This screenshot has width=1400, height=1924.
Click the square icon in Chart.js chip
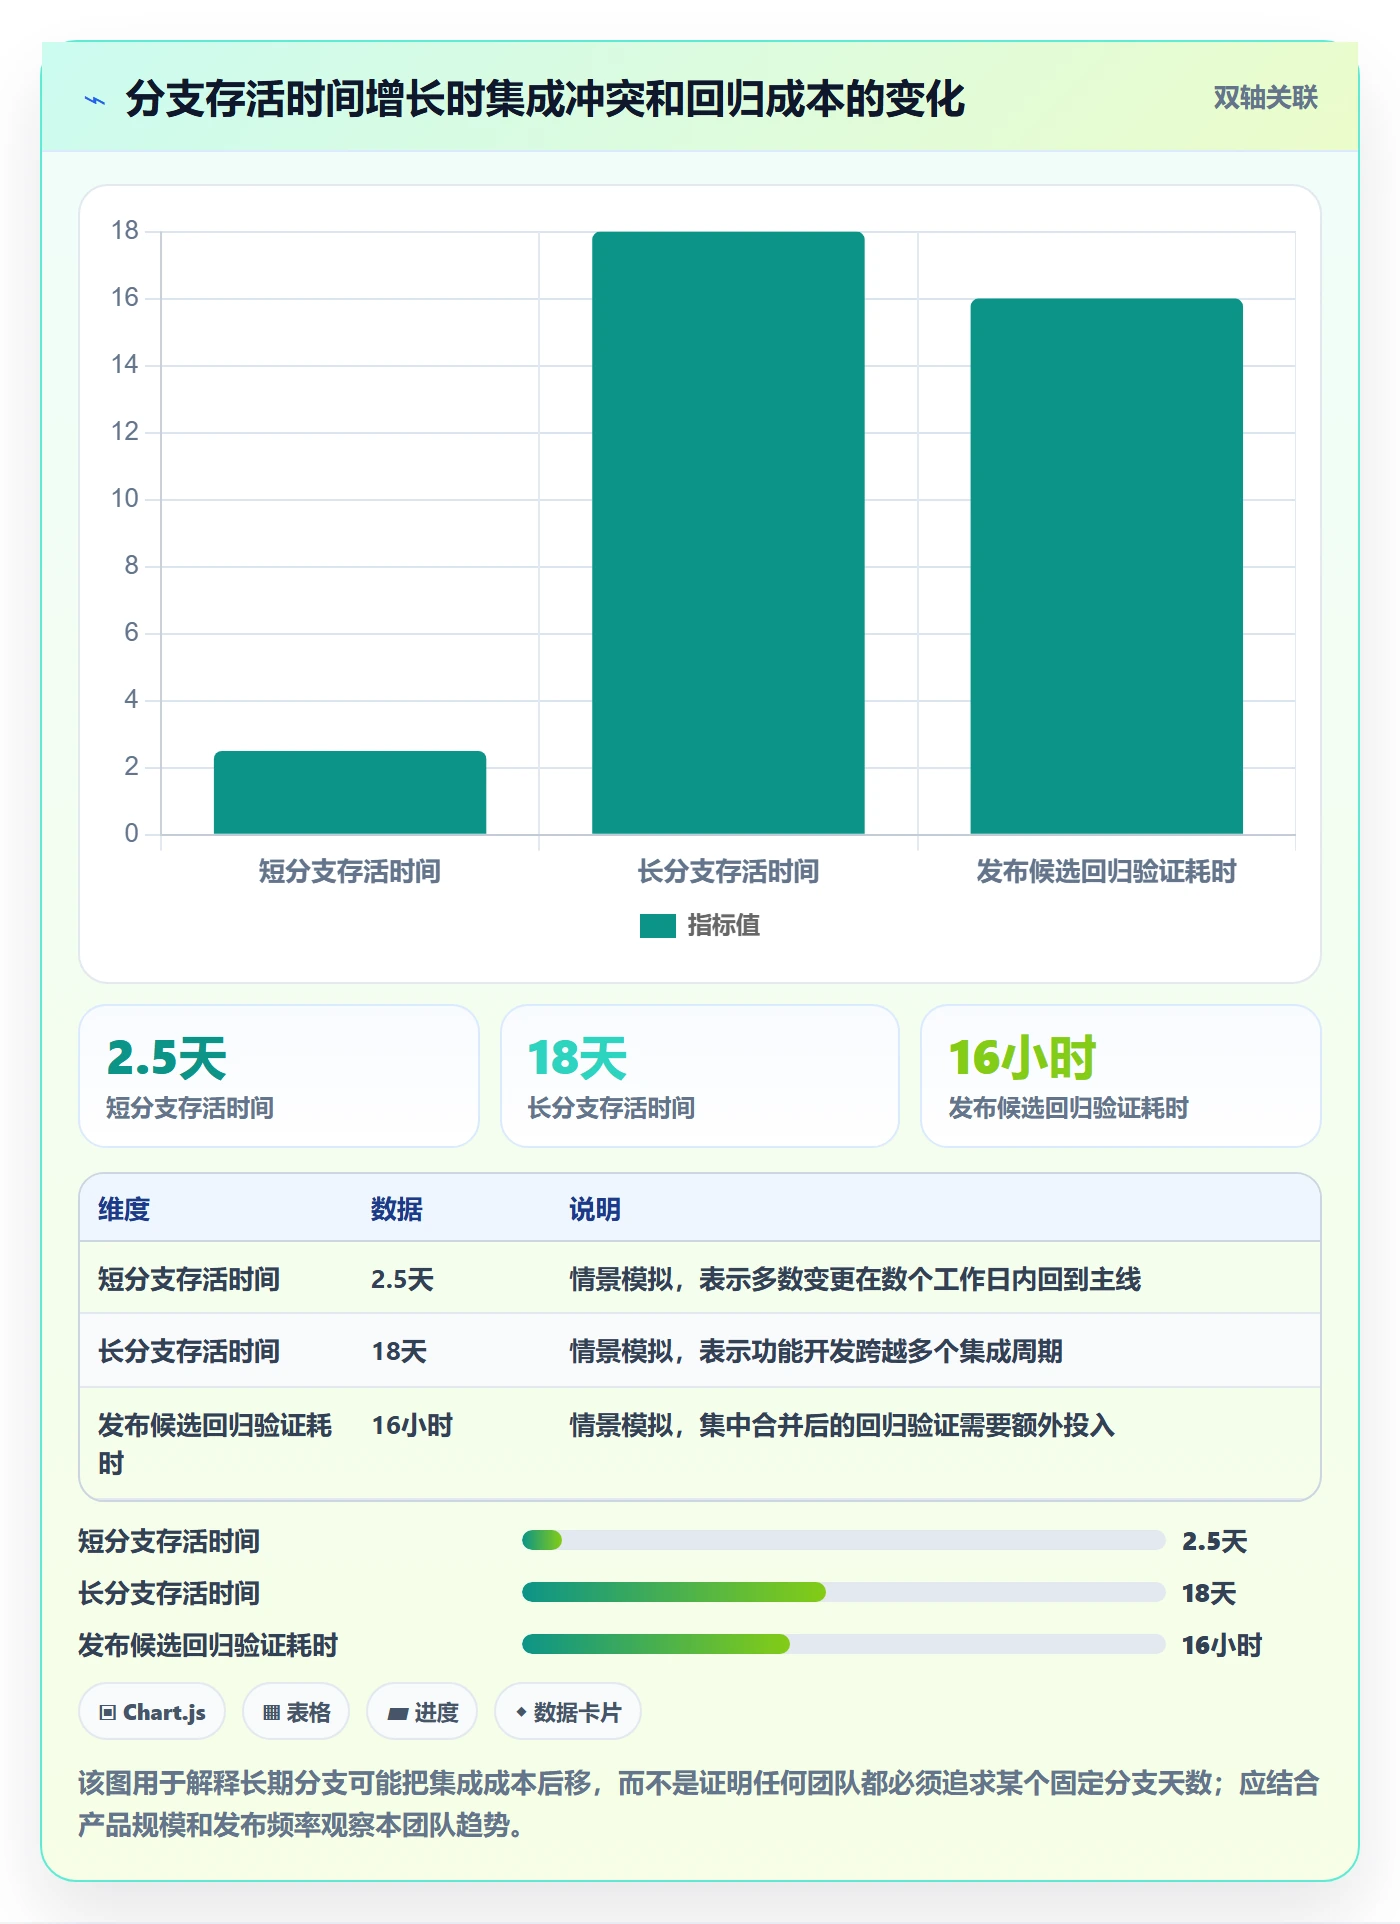(x=108, y=1713)
